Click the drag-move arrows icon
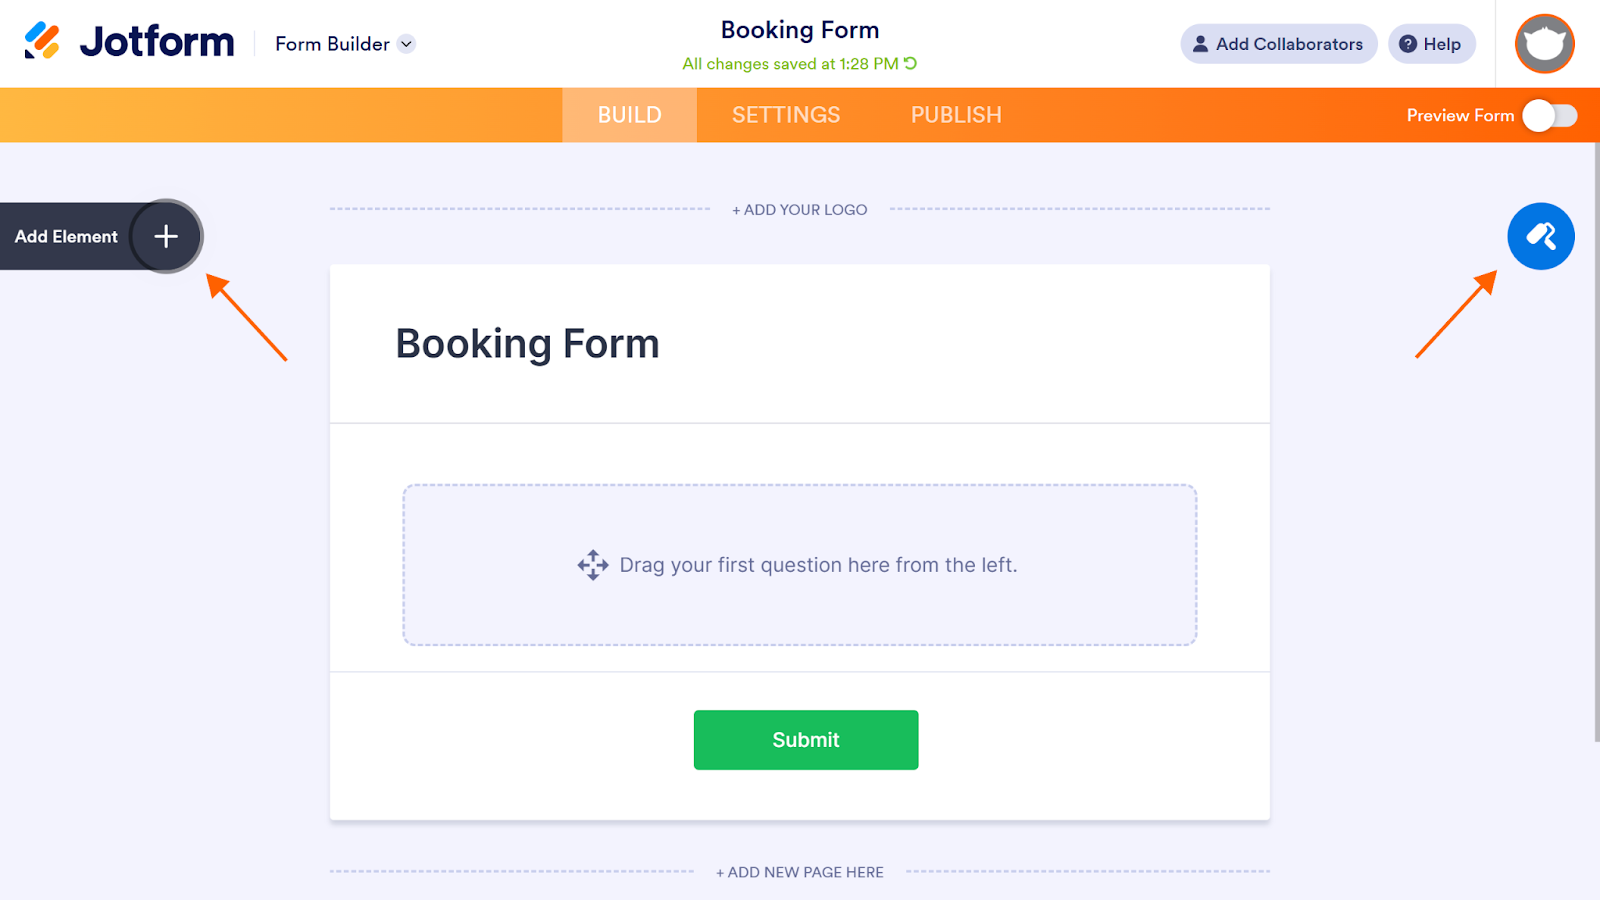This screenshot has height=900, width=1600. coord(593,565)
